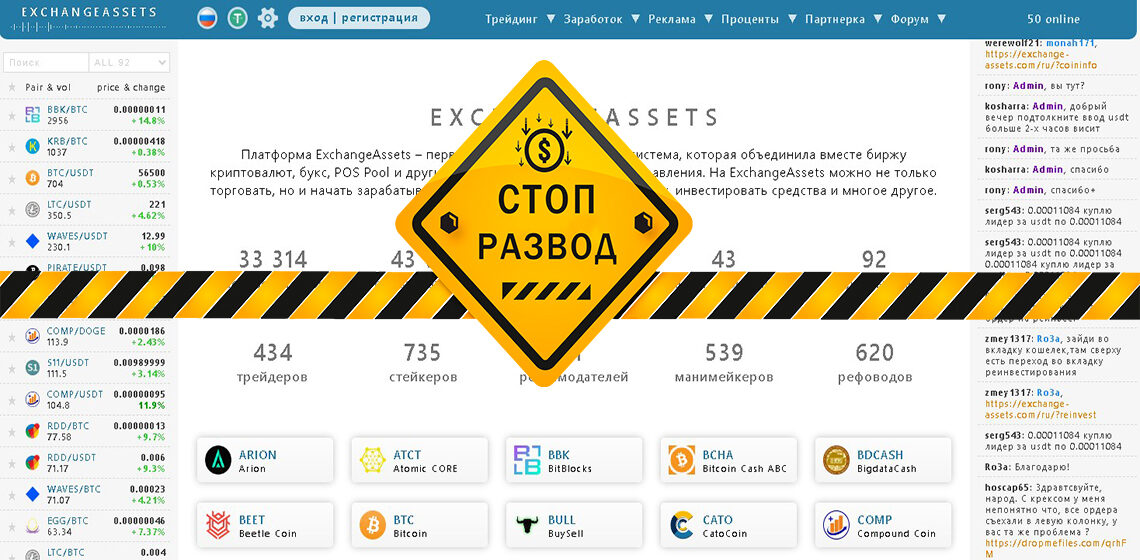This screenshot has width=1140, height=560.
Task: Click the вход | регистрация button
Action: [358, 17]
